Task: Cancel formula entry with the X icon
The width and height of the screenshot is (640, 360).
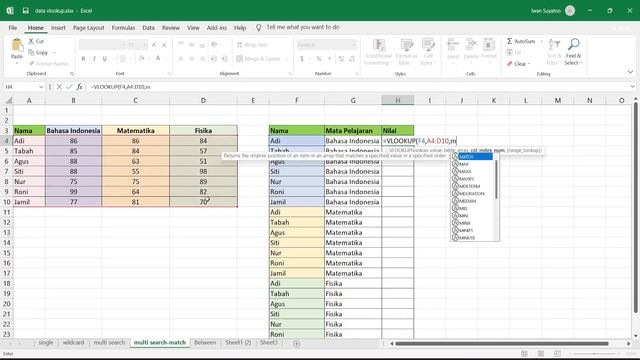Action: [59, 87]
